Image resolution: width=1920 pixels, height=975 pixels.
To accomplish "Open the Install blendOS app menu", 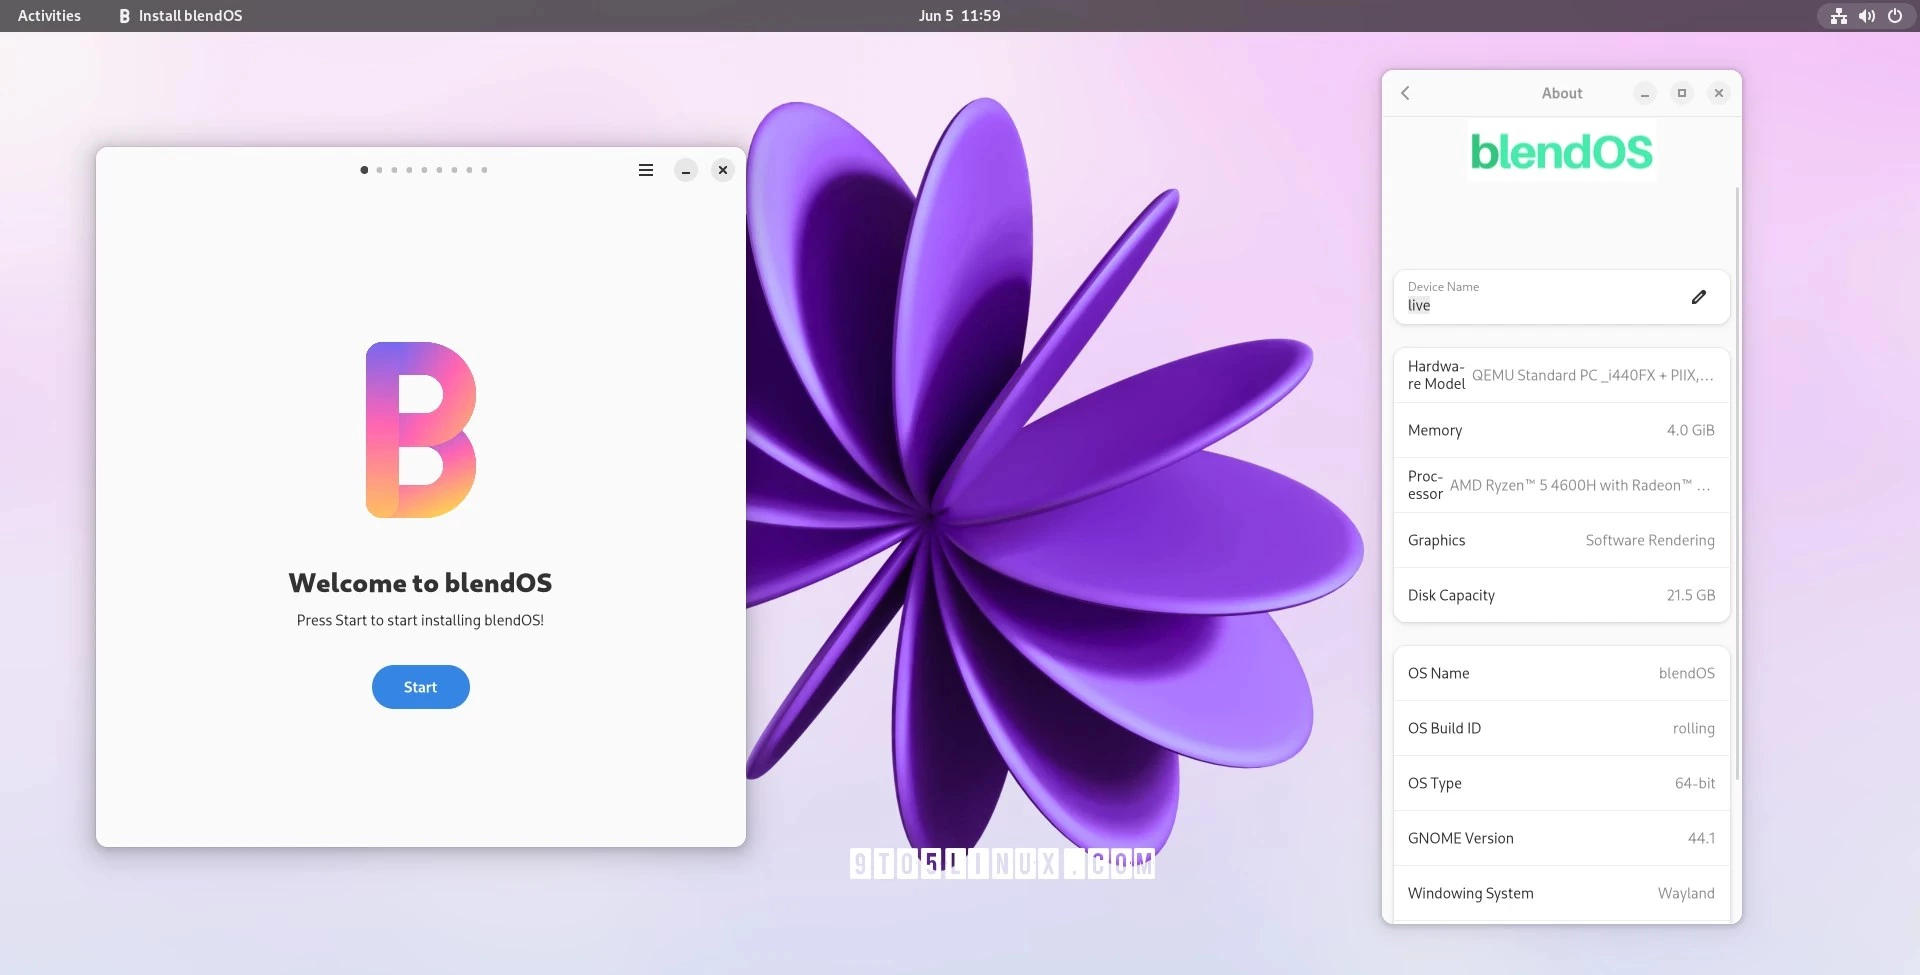I will coord(181,16).
